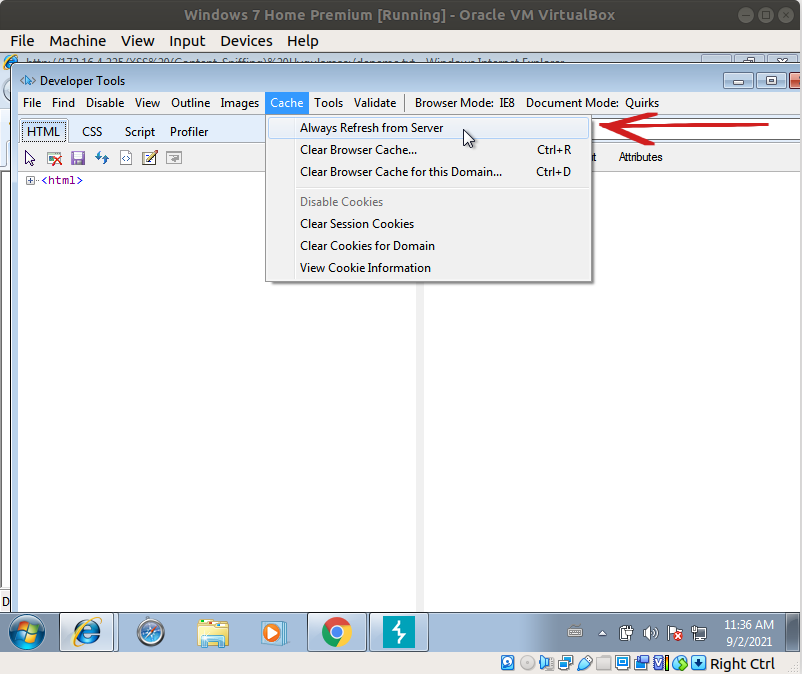Open the clock showing 11:36 AM
The image size is (802, 674).
pos(749,633)
